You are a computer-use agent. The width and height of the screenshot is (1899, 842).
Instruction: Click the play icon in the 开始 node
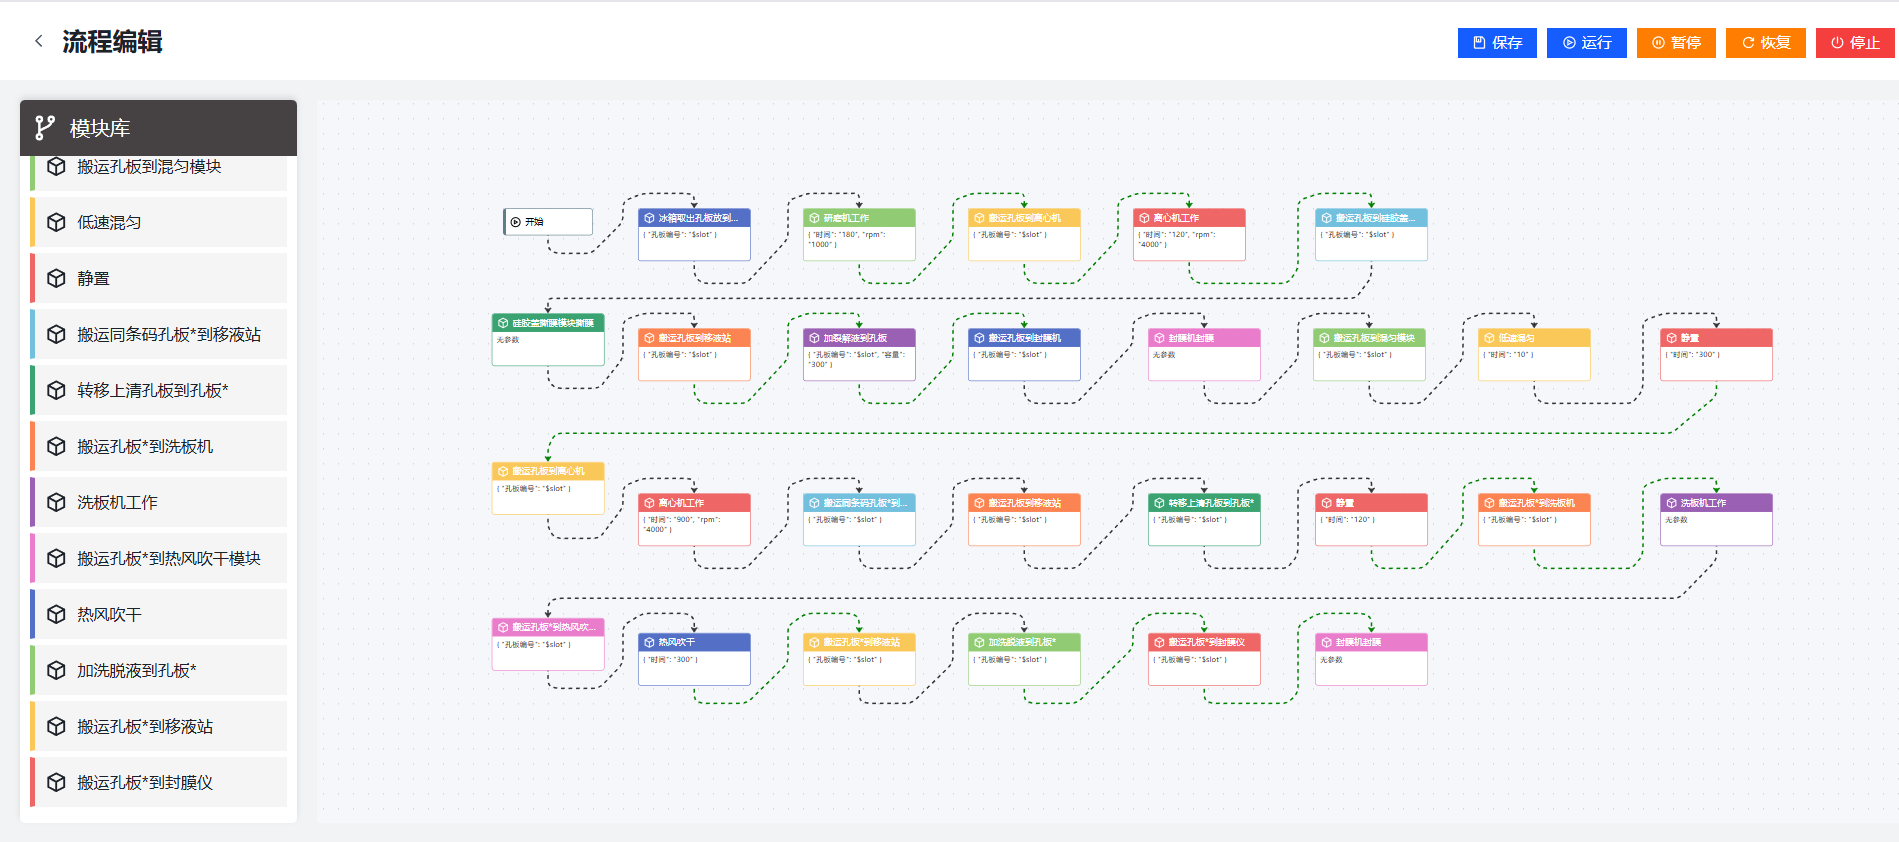pos(516,222)
